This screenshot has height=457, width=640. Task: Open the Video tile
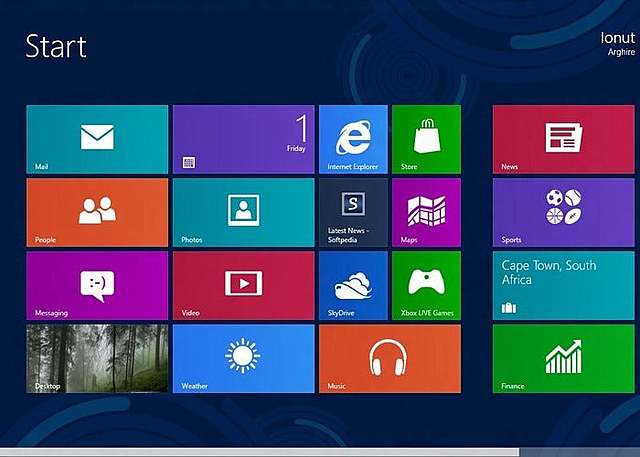coord(244,286)
